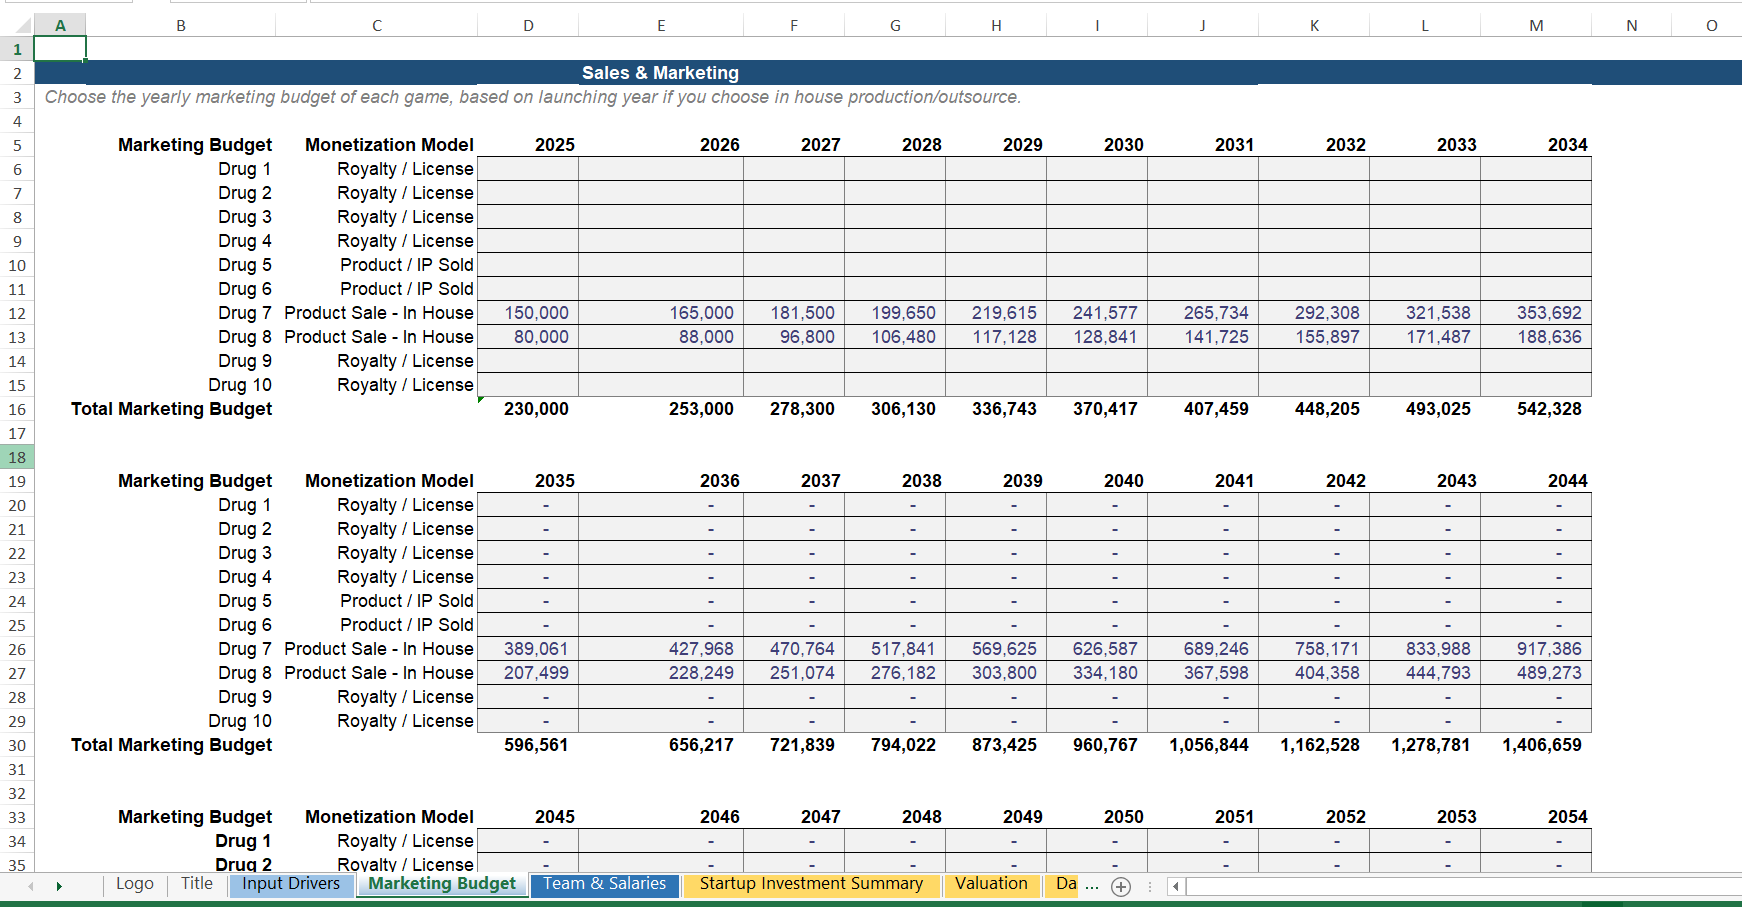Select column O header

tap(1712, 25)
